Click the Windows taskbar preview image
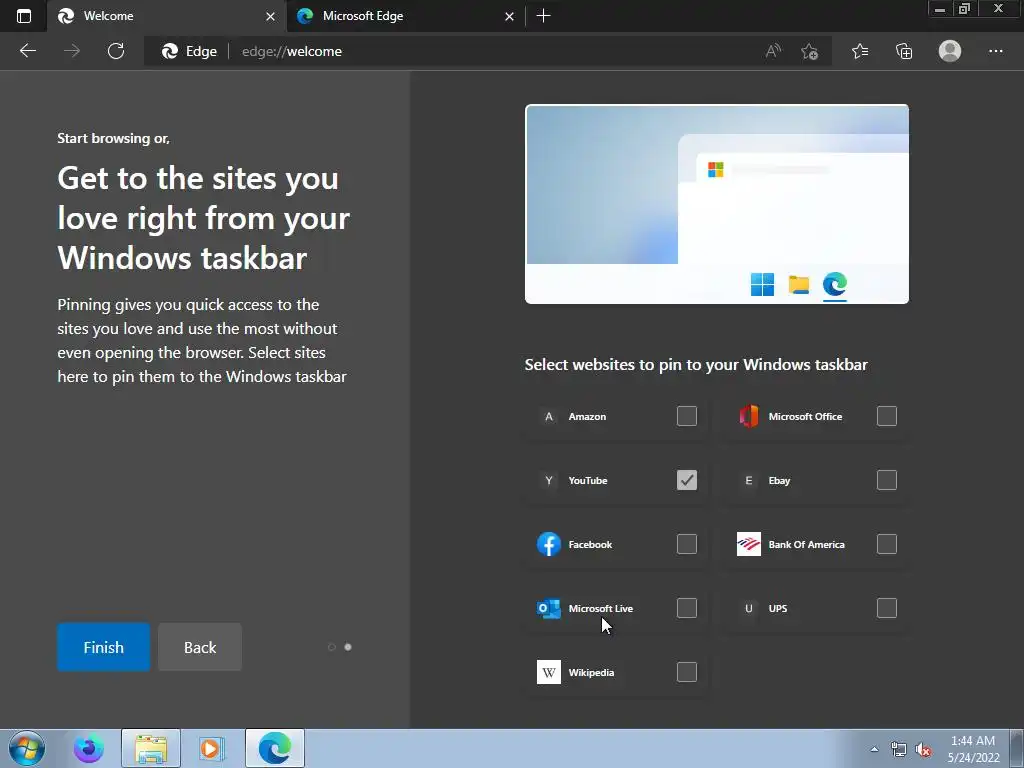Viewport: 1024px width, 768px height. click(x=716, y=204)
